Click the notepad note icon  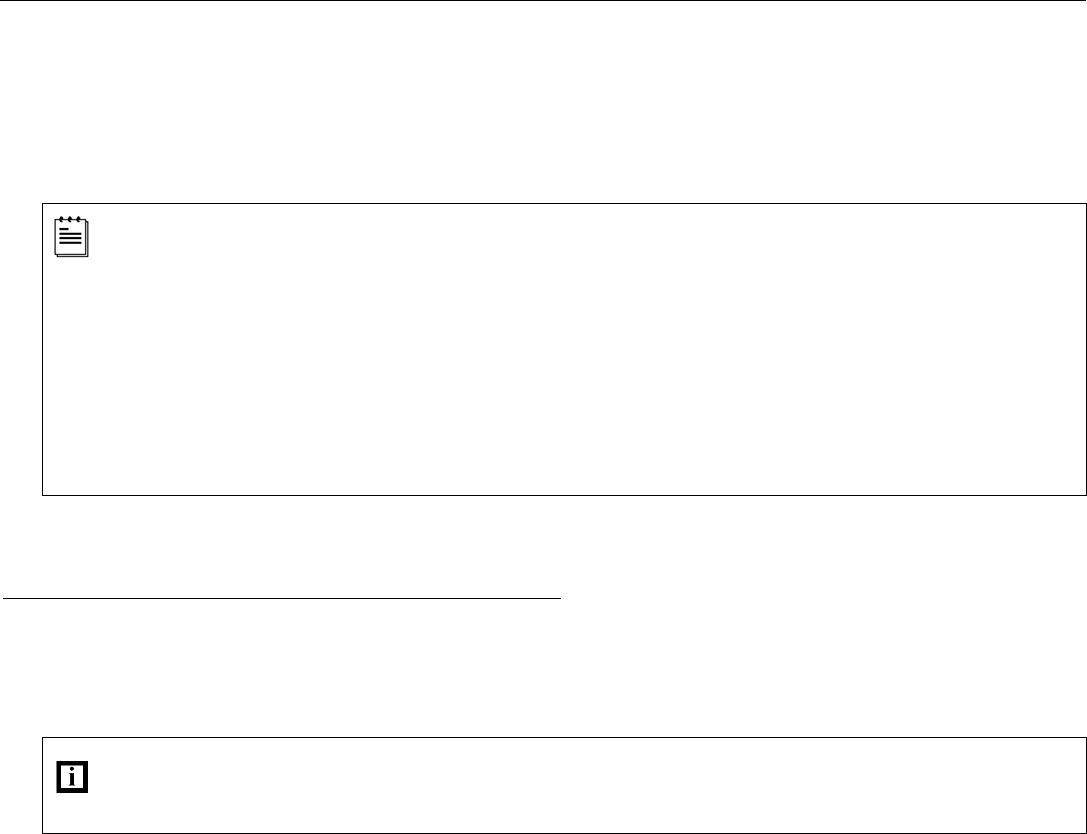point(71,236)
